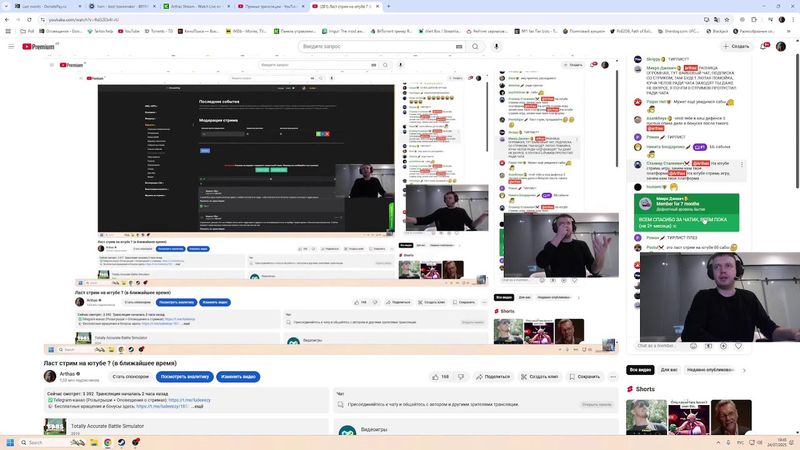
Task: Click the voice search microphone icon
Action: (495, 46)
